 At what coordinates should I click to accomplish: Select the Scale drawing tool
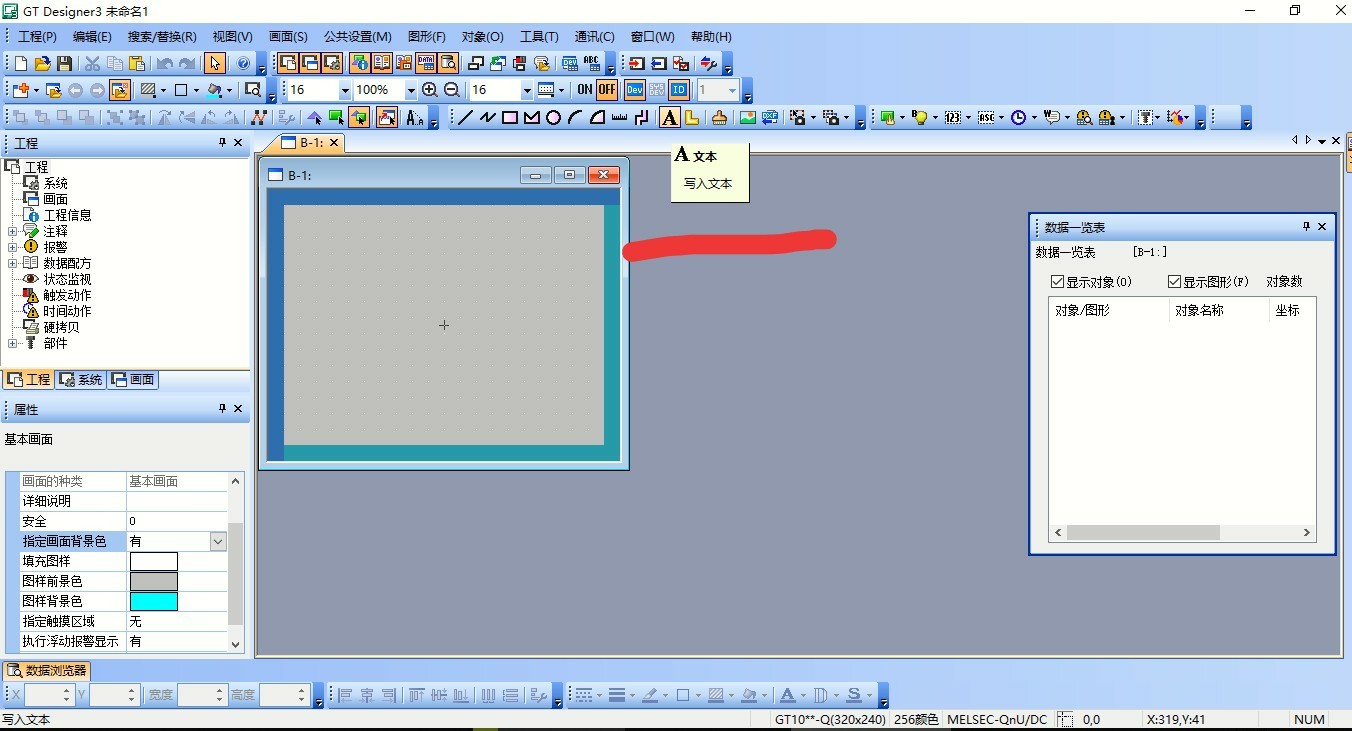[x=619, y=117]
